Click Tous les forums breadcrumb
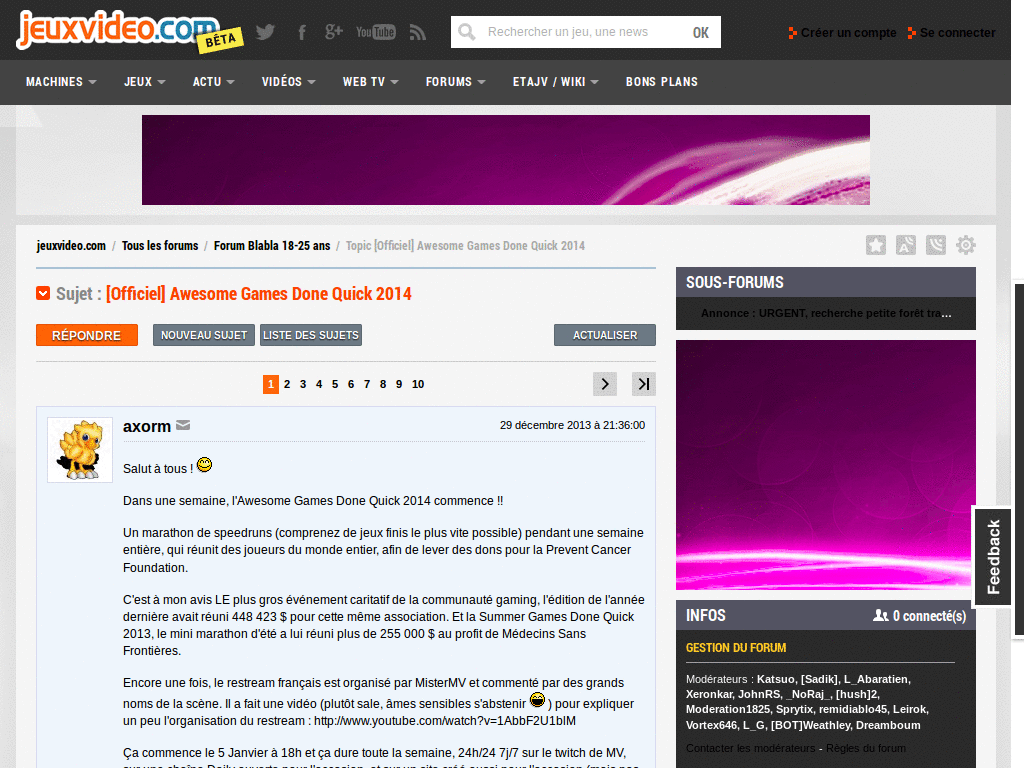 point(160,246)
